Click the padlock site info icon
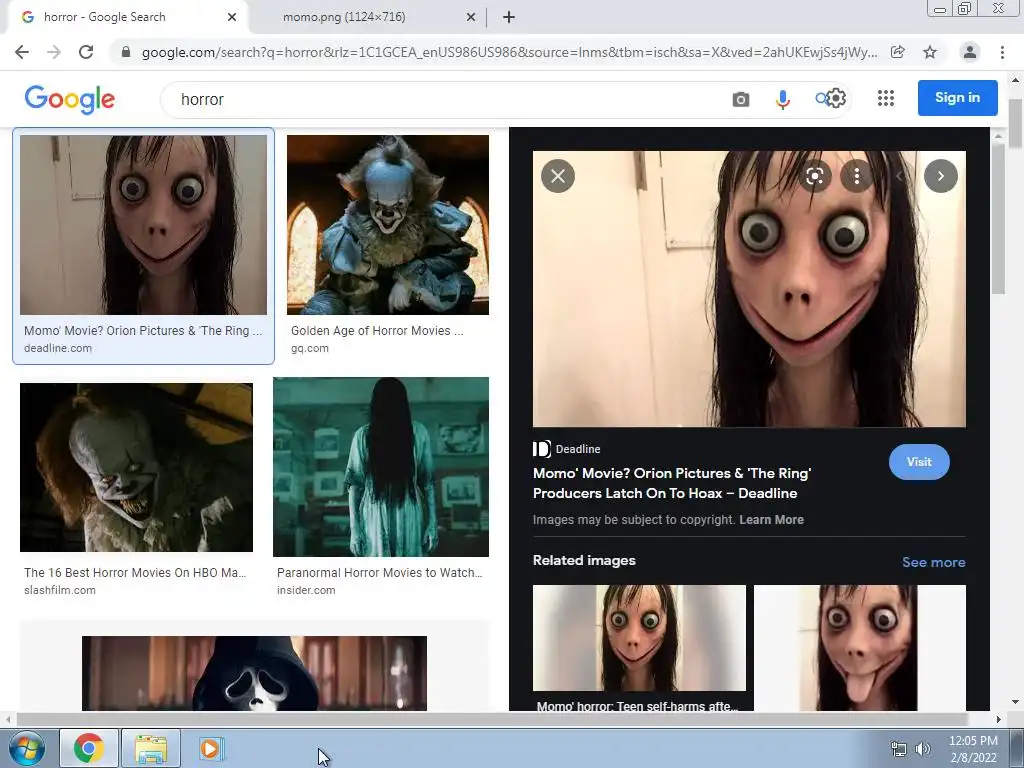This screenshot has height=768, width=1024. (x=126, y=52)
